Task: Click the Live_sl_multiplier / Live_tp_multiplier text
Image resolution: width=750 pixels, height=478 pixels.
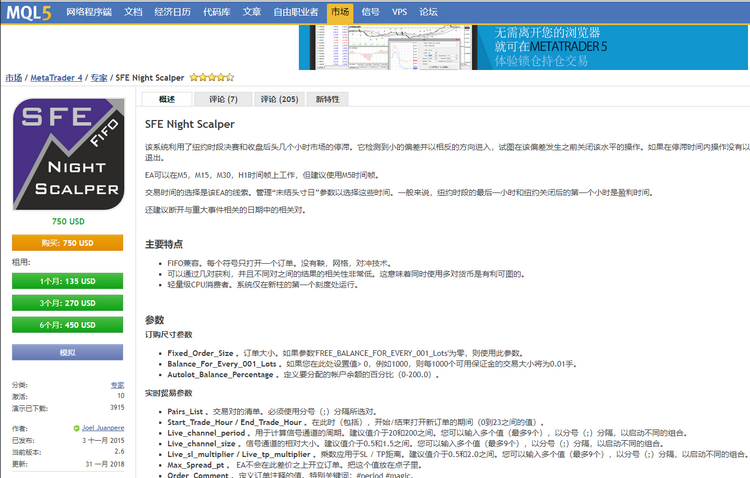Action: (239, 454)
